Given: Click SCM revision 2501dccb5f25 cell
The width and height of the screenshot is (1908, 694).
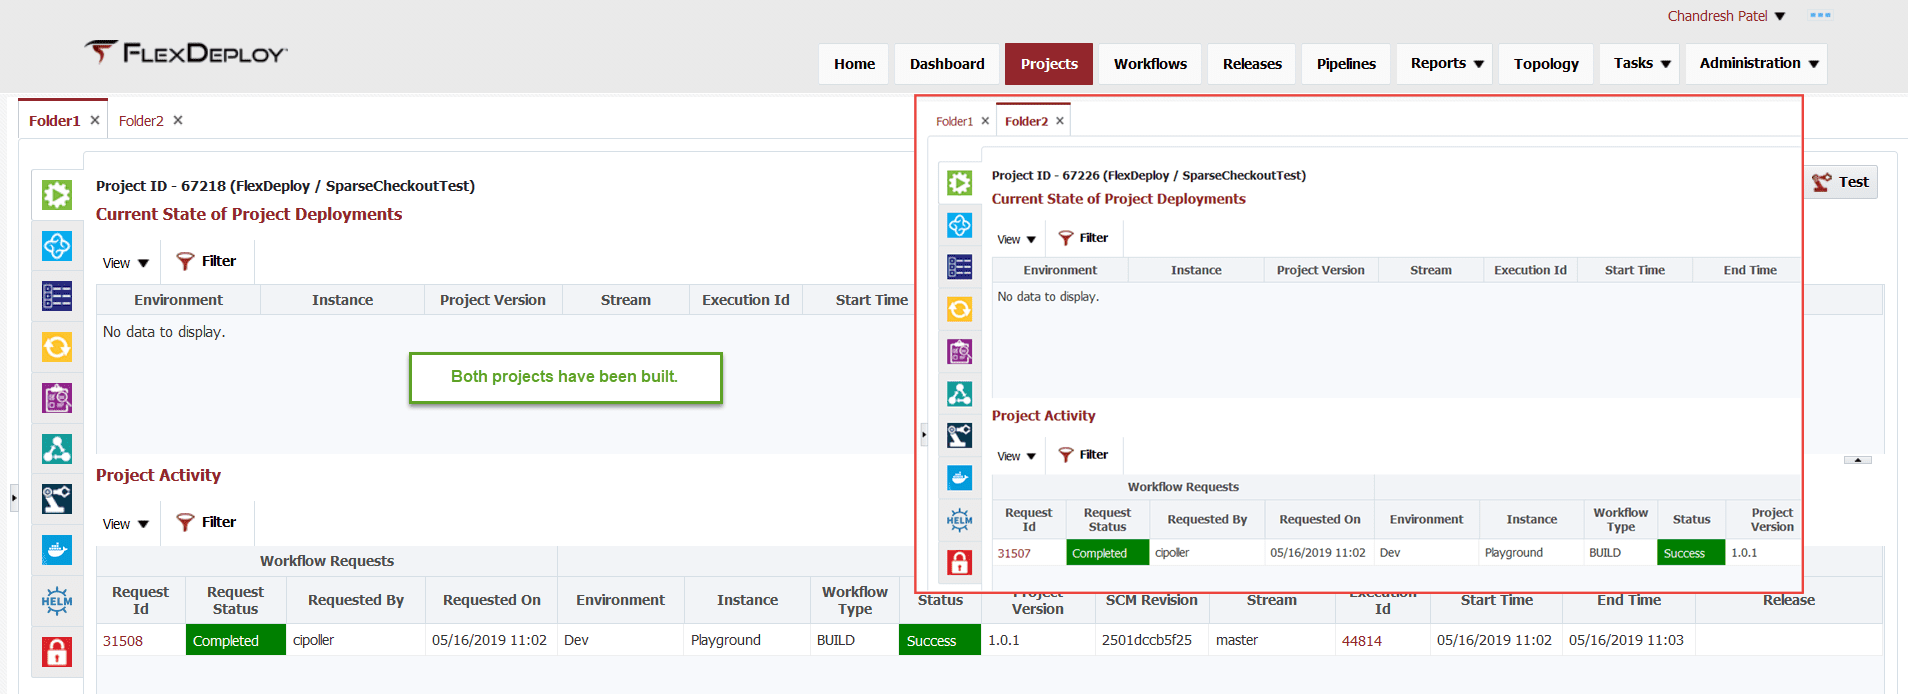Looking at the screenshot, I should tap(1152, 640).
